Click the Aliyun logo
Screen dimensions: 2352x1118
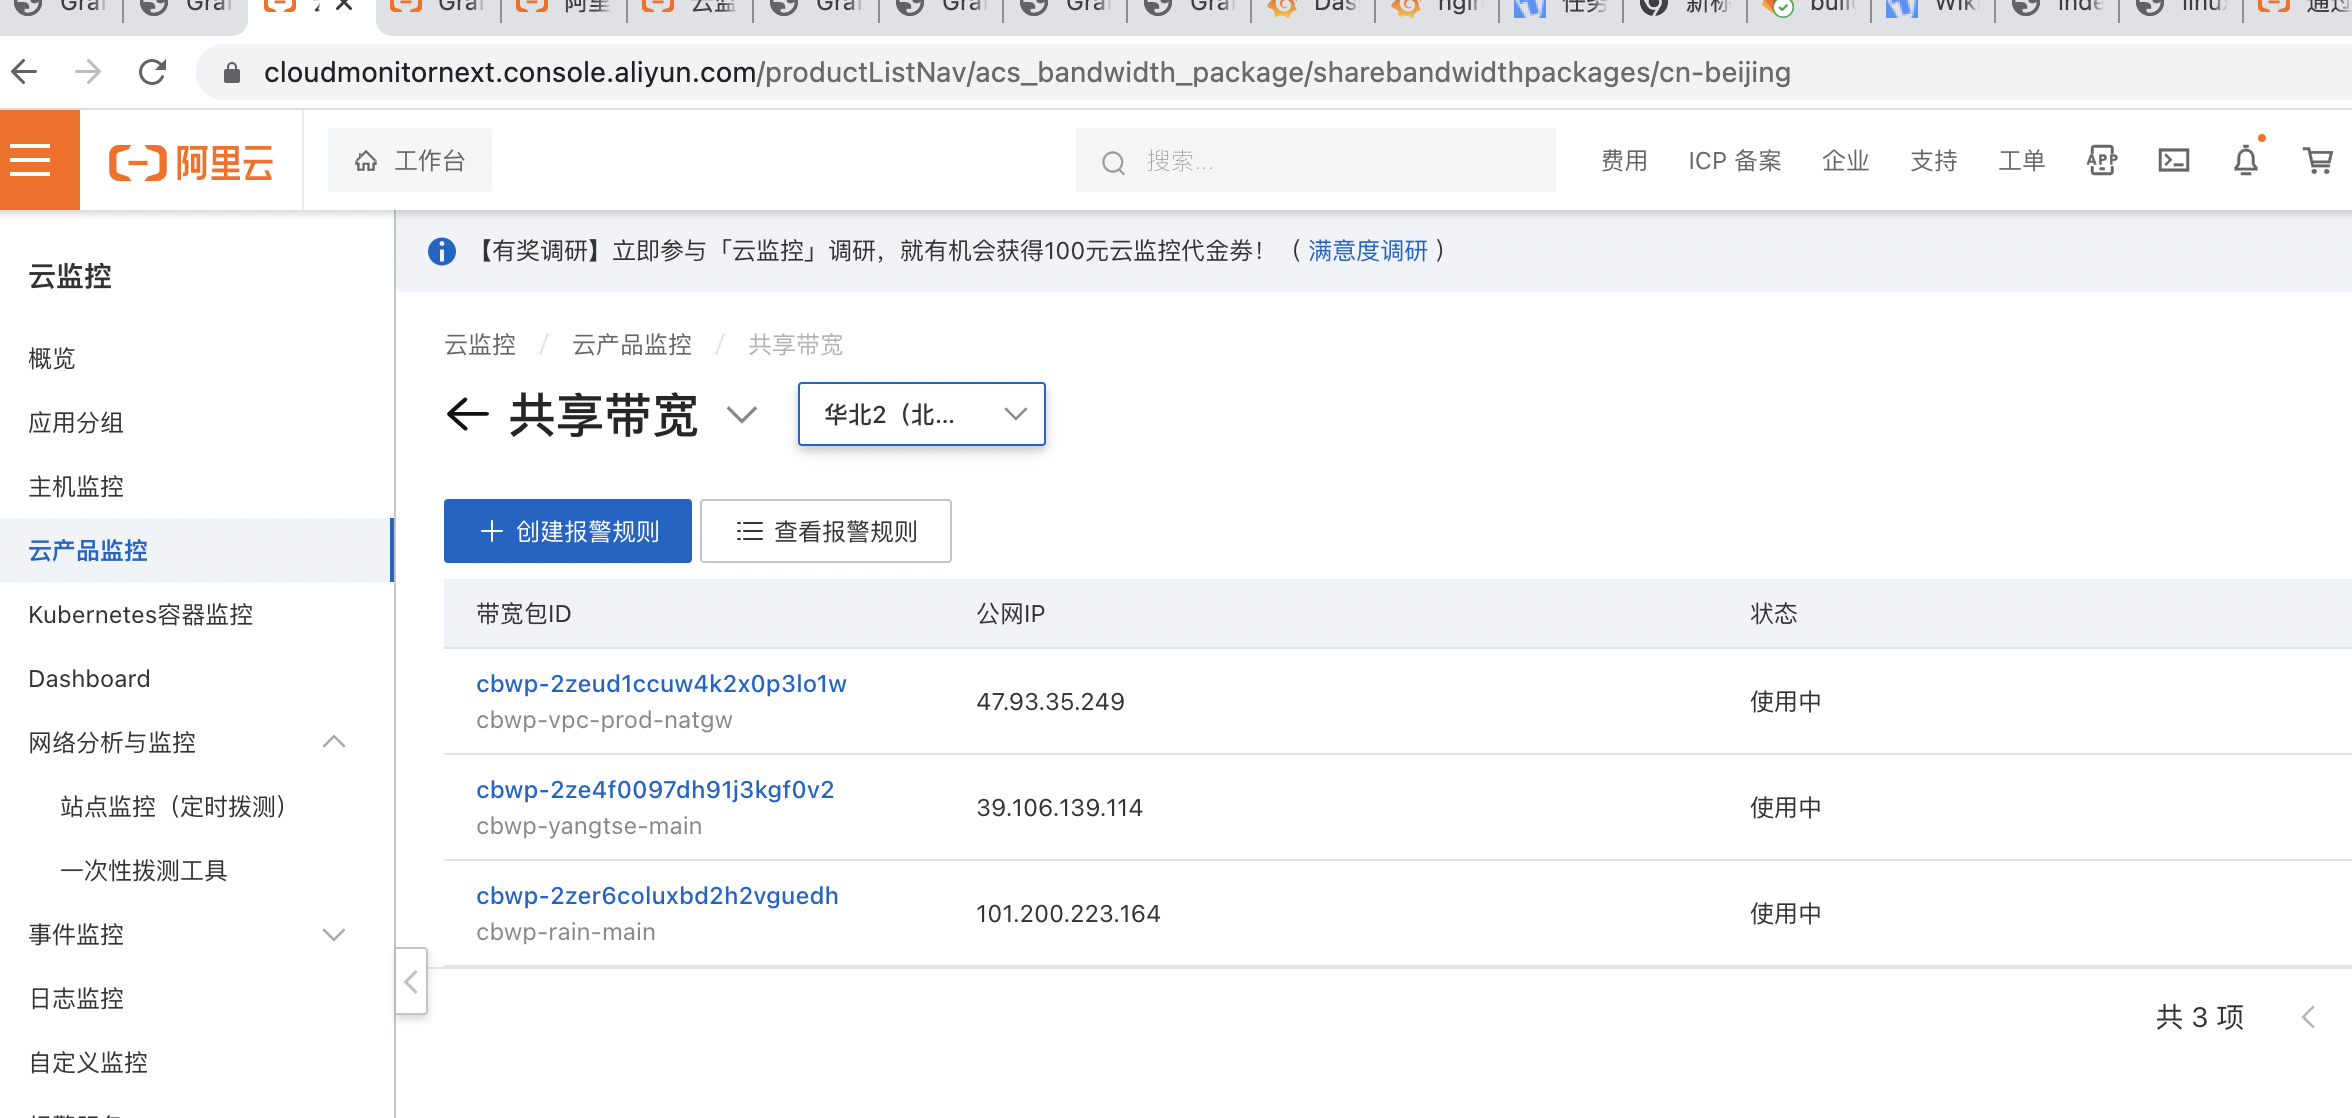191,161
